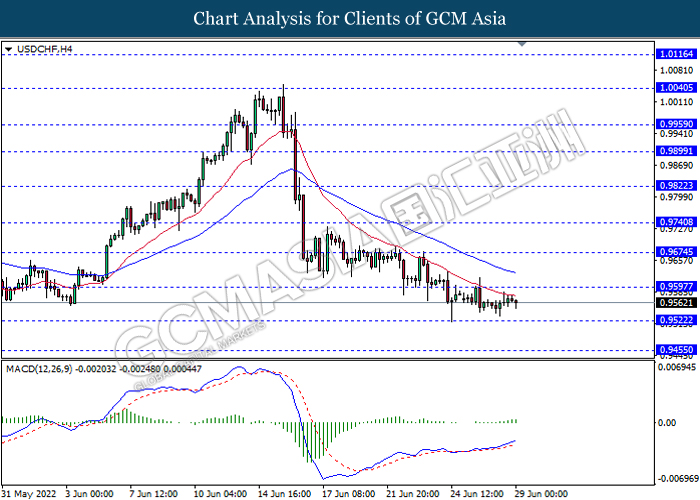Click the 24 Jun 12:00 time label
This screenshot has height=500, width=700.
point(477,494)
